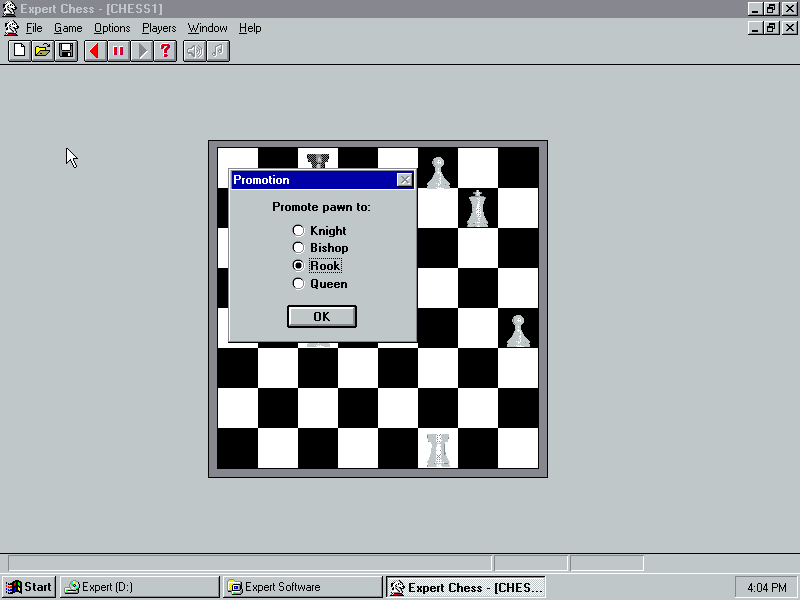Open the Help menu

click(x=250, y=28)
